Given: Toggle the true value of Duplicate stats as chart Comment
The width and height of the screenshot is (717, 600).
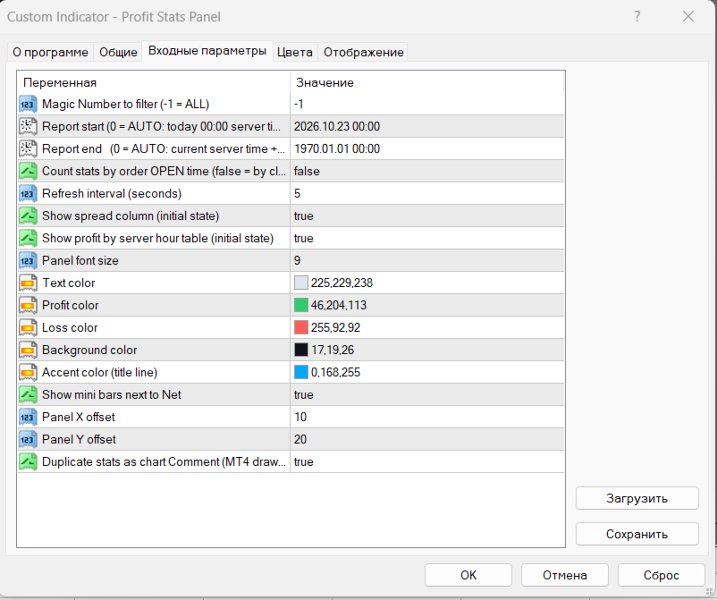Looking at the screenshot, I should (304, 462).
